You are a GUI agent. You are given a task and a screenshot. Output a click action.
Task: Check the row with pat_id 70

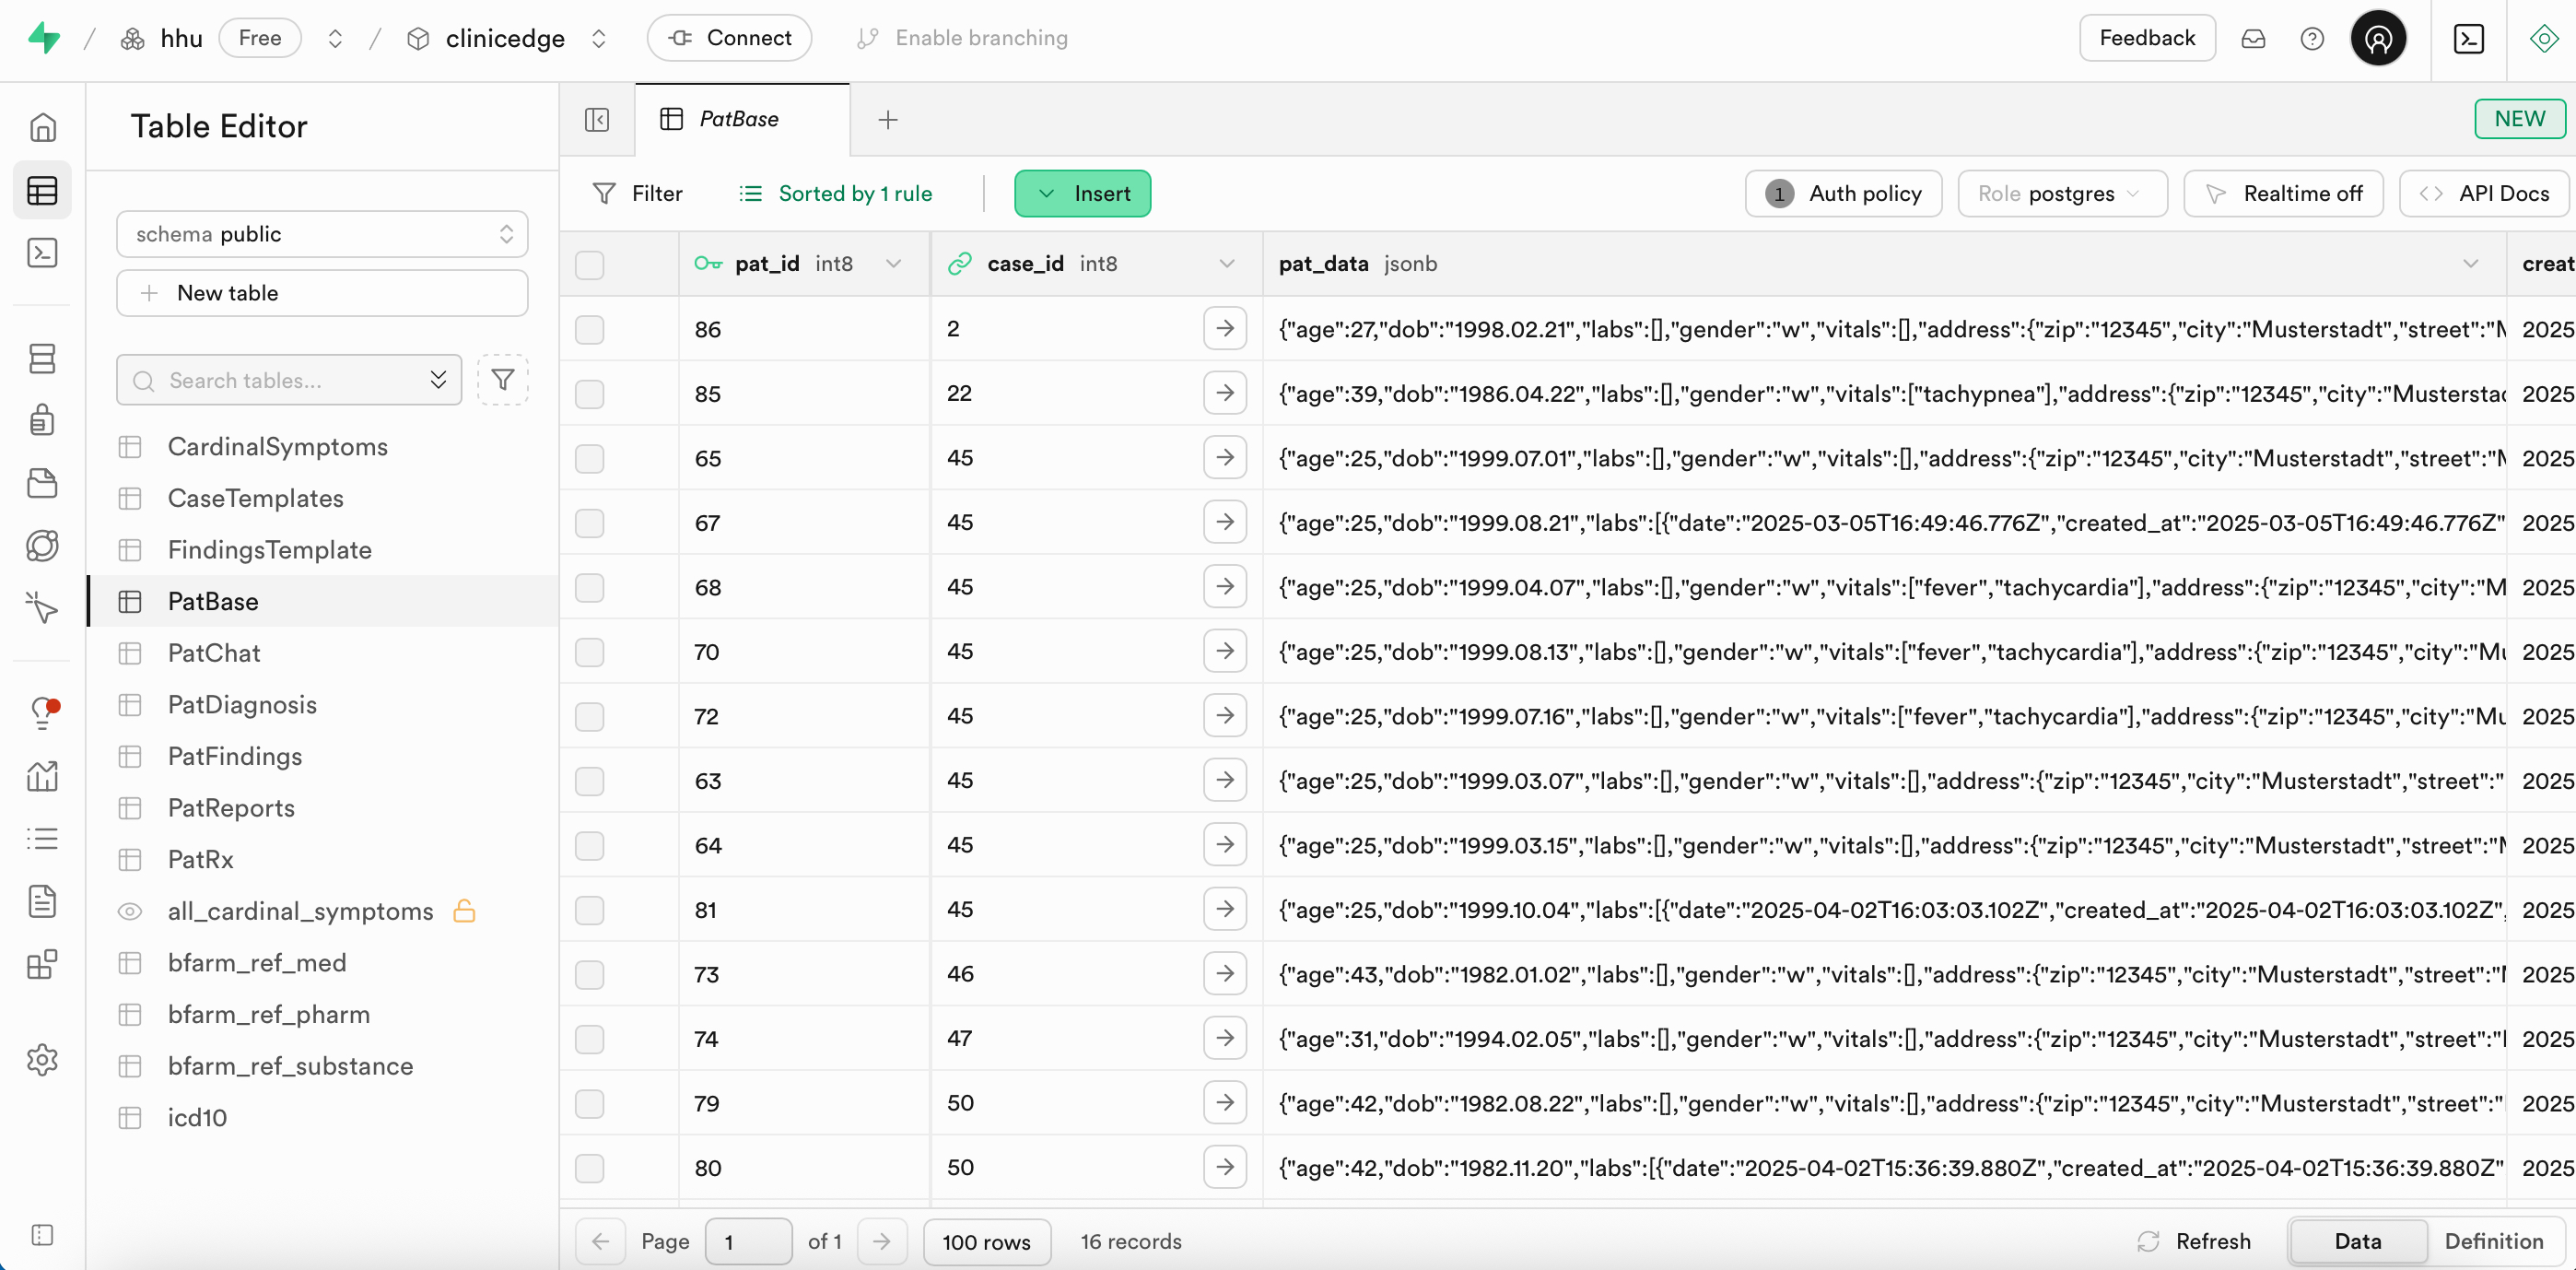589,652
